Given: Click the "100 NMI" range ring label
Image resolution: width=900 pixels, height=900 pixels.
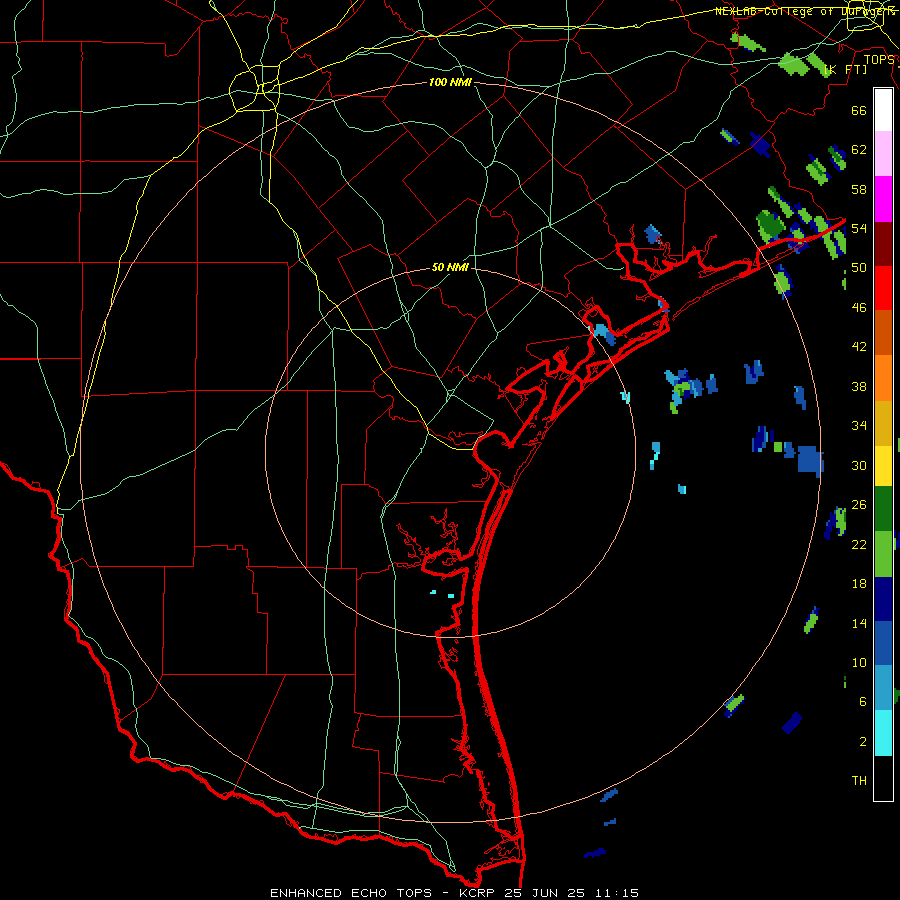Looking at the screenshot, I should (x=450, y=83).
